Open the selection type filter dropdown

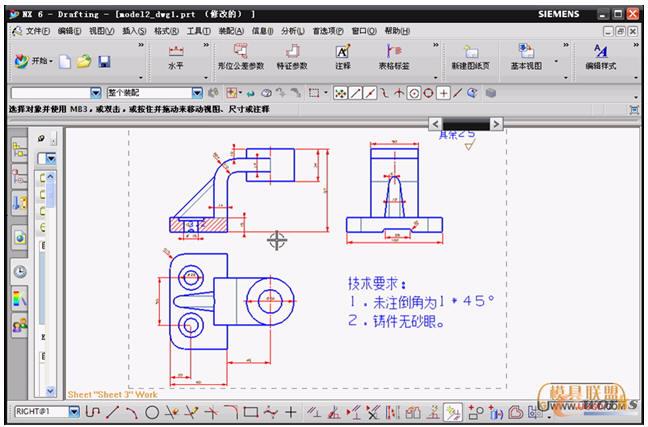pyautogui.click(x=96, y=93)
